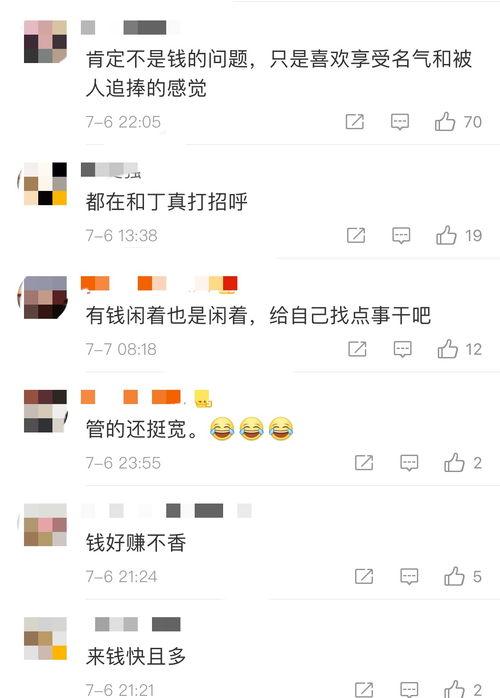This screenshot has width=500, height=698.
Task: Open the orange username above 有钱闲着也是闲着
Action: pos(159,284)
